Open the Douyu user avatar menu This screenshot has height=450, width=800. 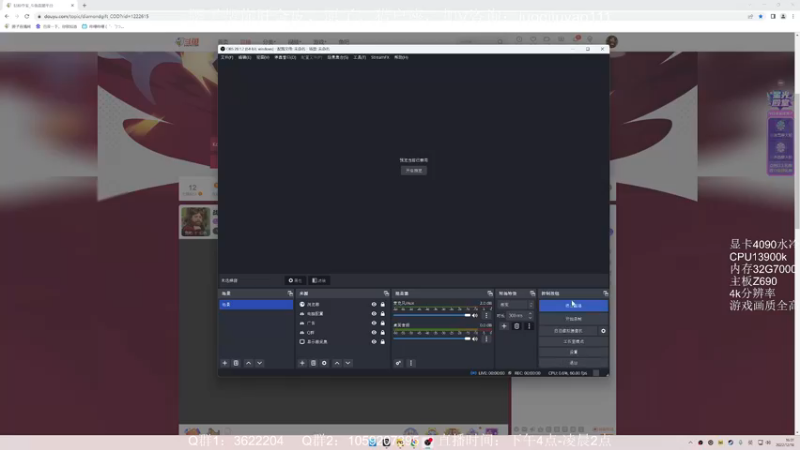[x=612, y=41]
